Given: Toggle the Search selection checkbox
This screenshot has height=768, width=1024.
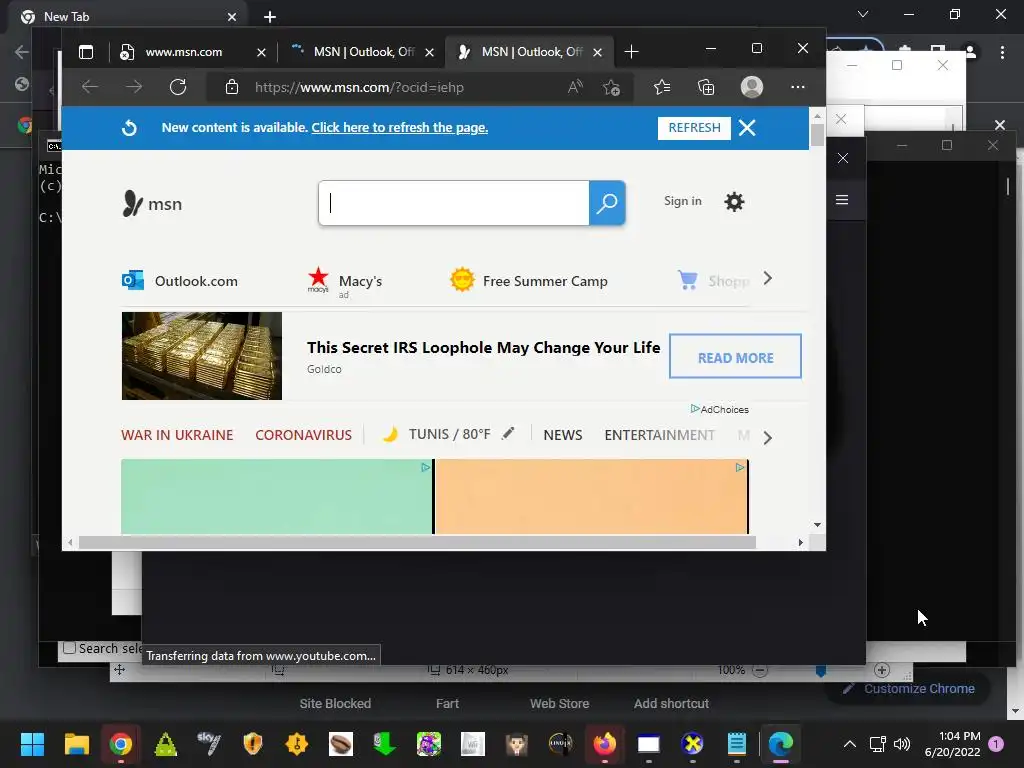Looking at the screenshot, I should pos(69,648).
